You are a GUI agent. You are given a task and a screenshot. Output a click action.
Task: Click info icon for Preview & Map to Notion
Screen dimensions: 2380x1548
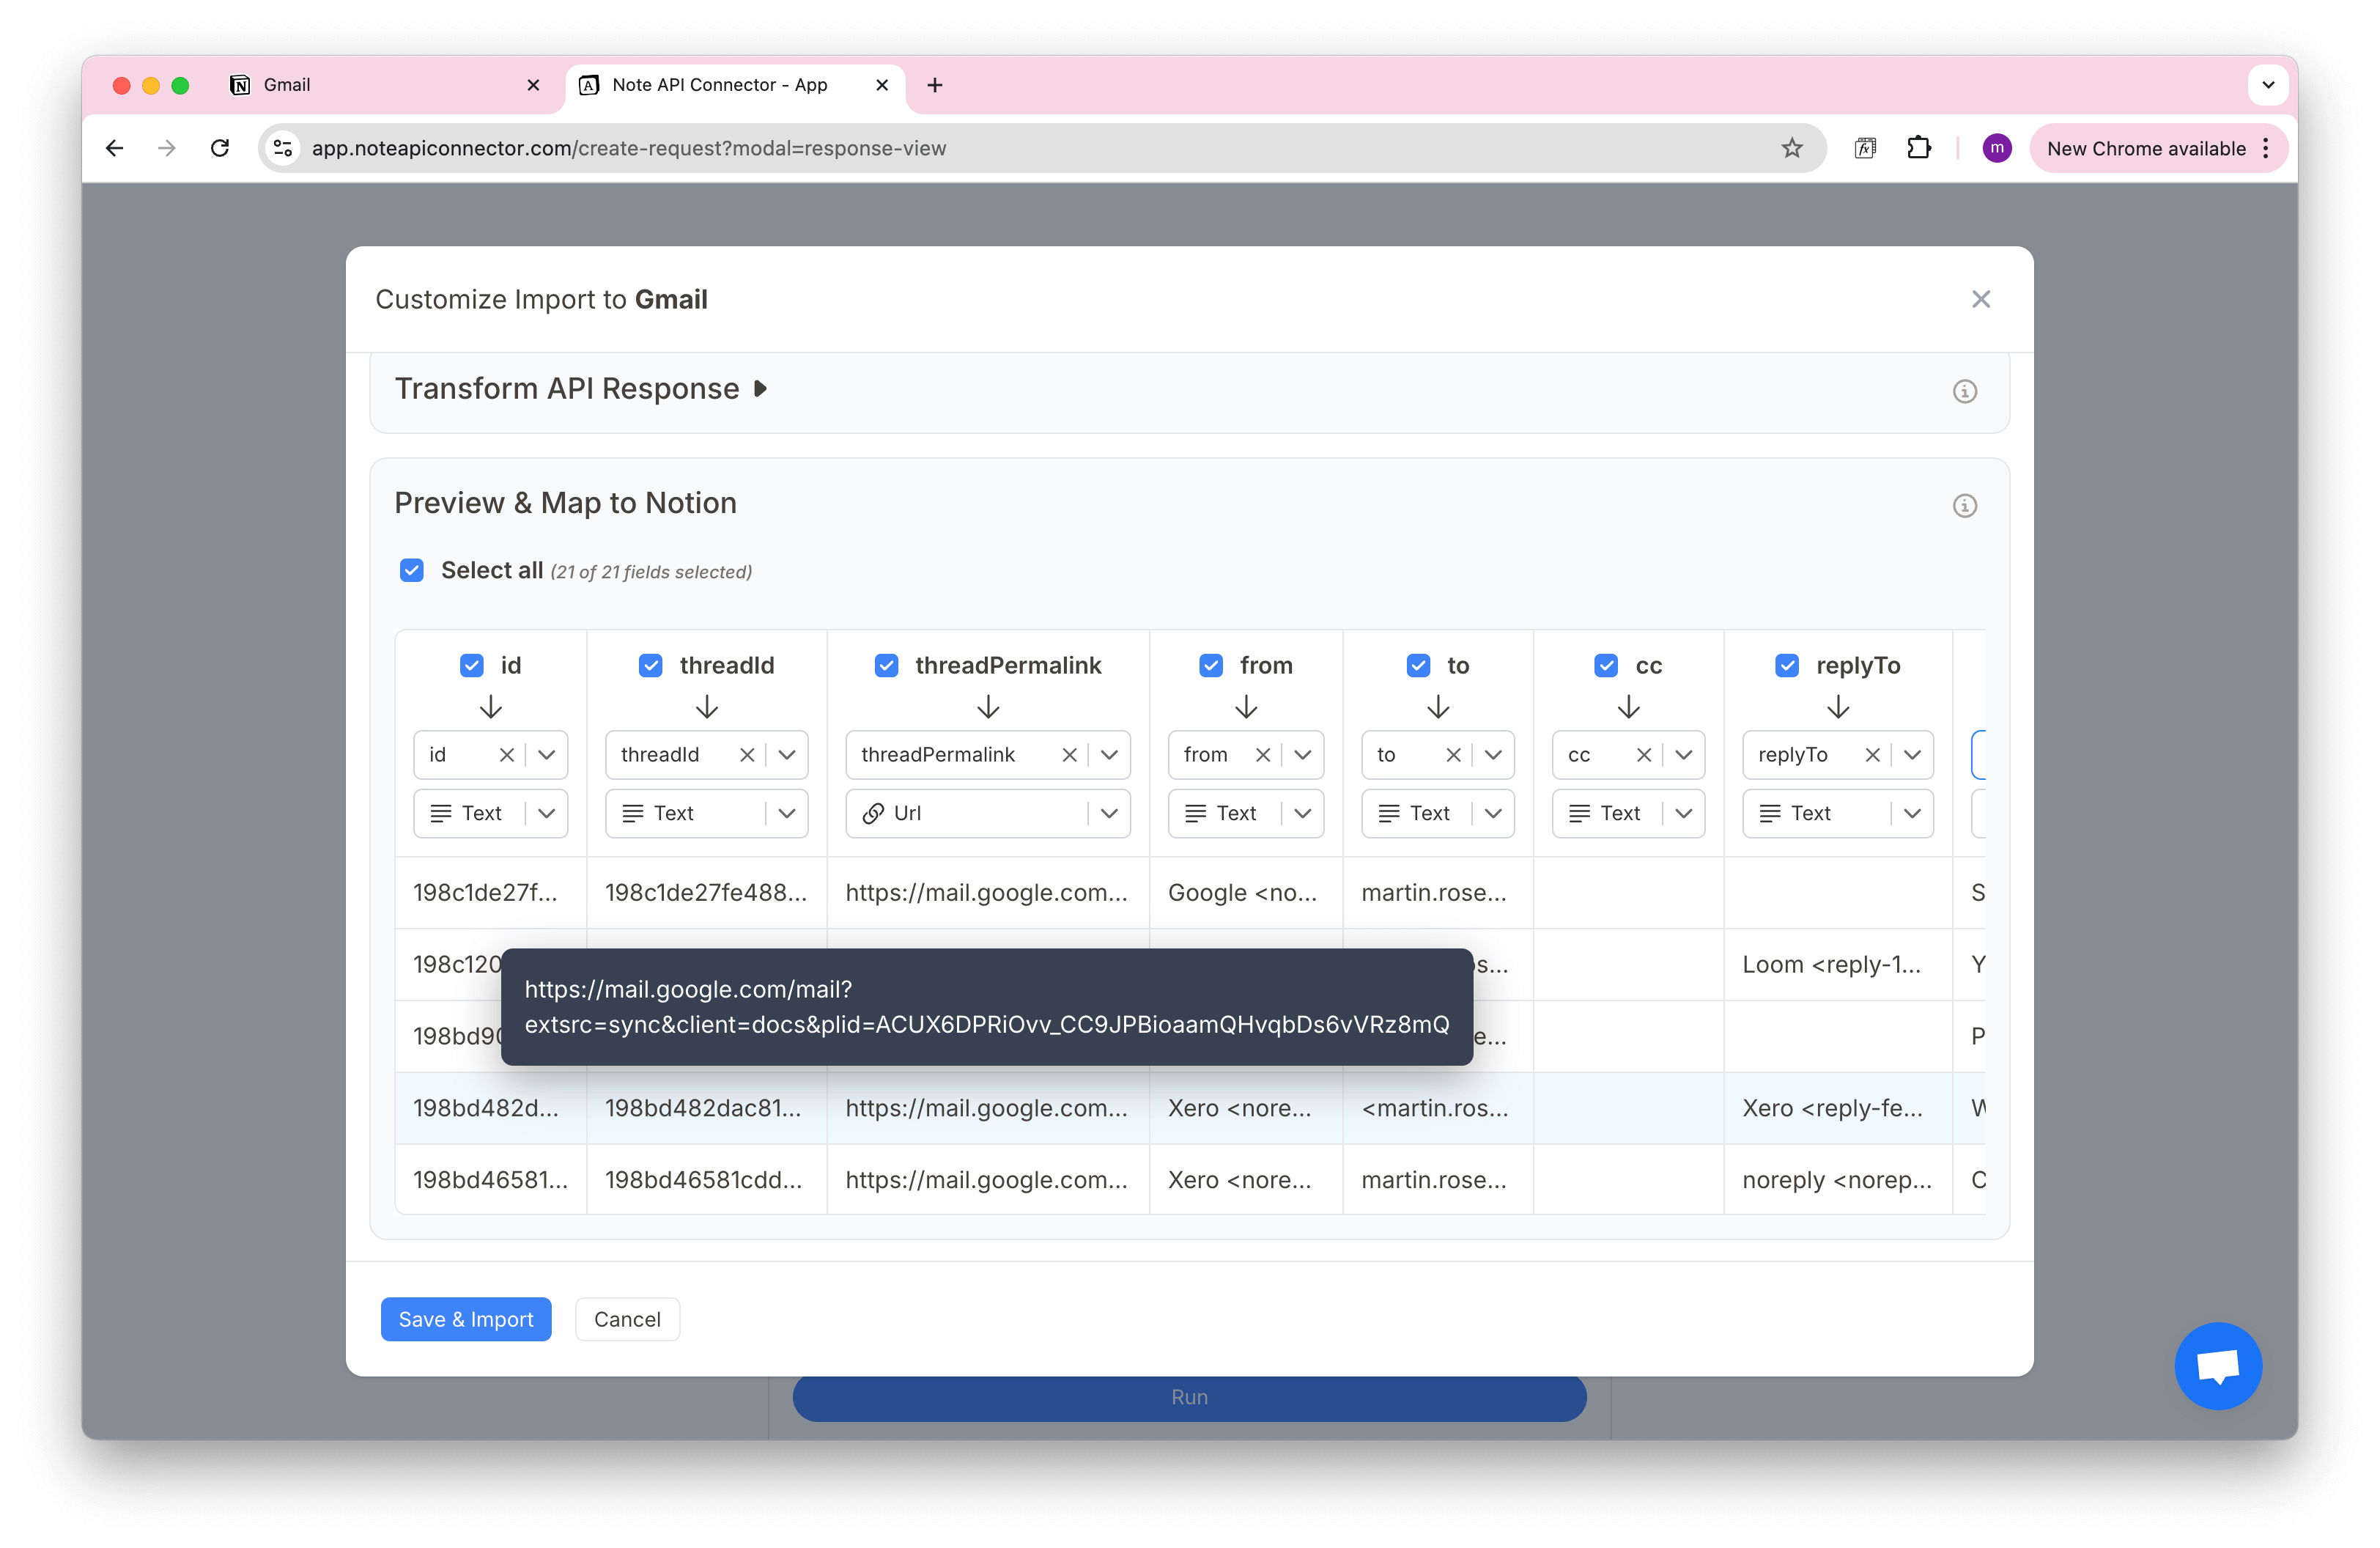1964,505
